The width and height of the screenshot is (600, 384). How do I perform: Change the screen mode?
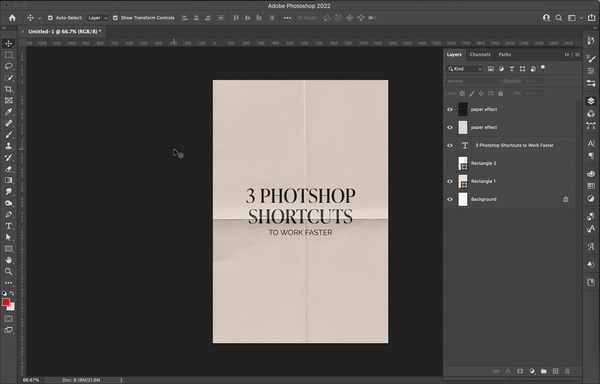point(8,330)
